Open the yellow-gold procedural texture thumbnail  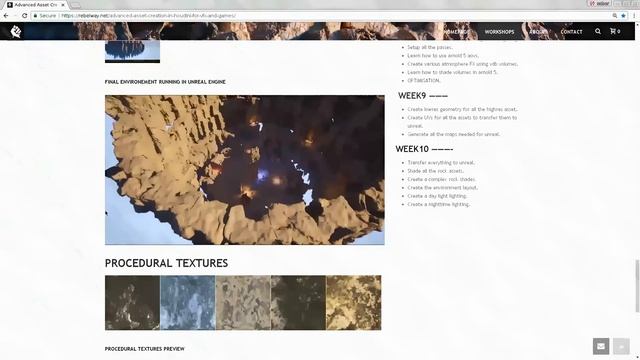tap(353, 302)
